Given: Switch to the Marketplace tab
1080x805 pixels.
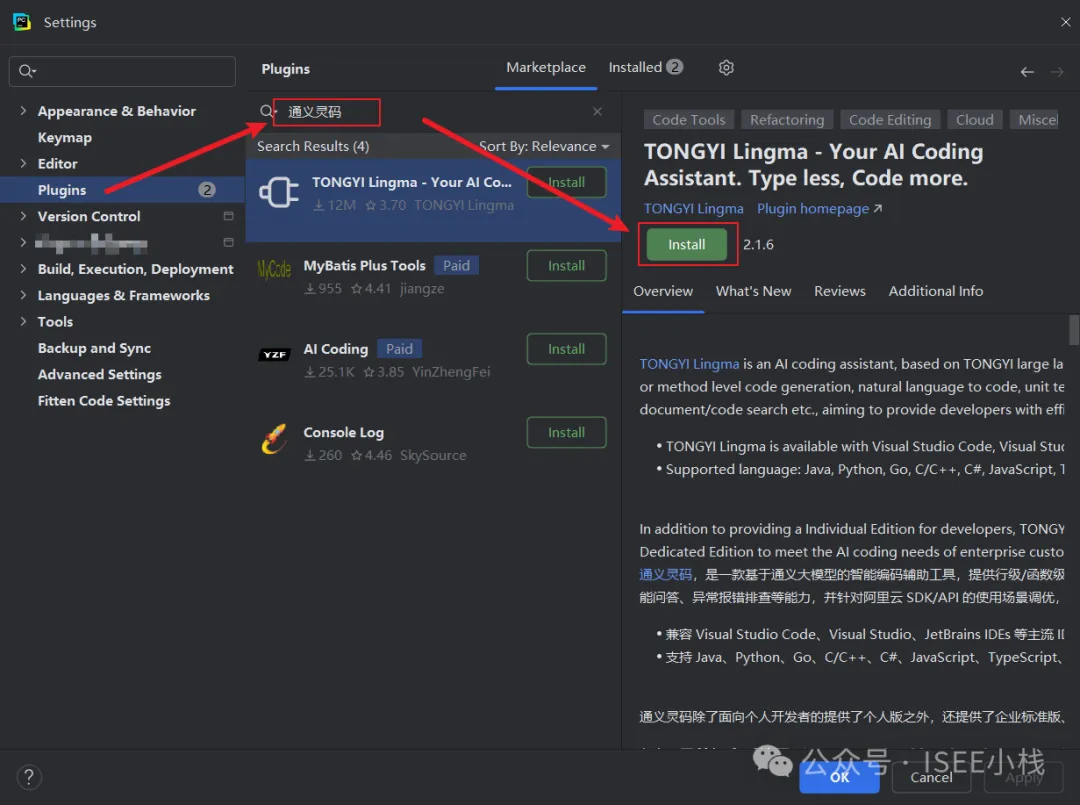Looking at the screenshot, I should coord(546,67).
